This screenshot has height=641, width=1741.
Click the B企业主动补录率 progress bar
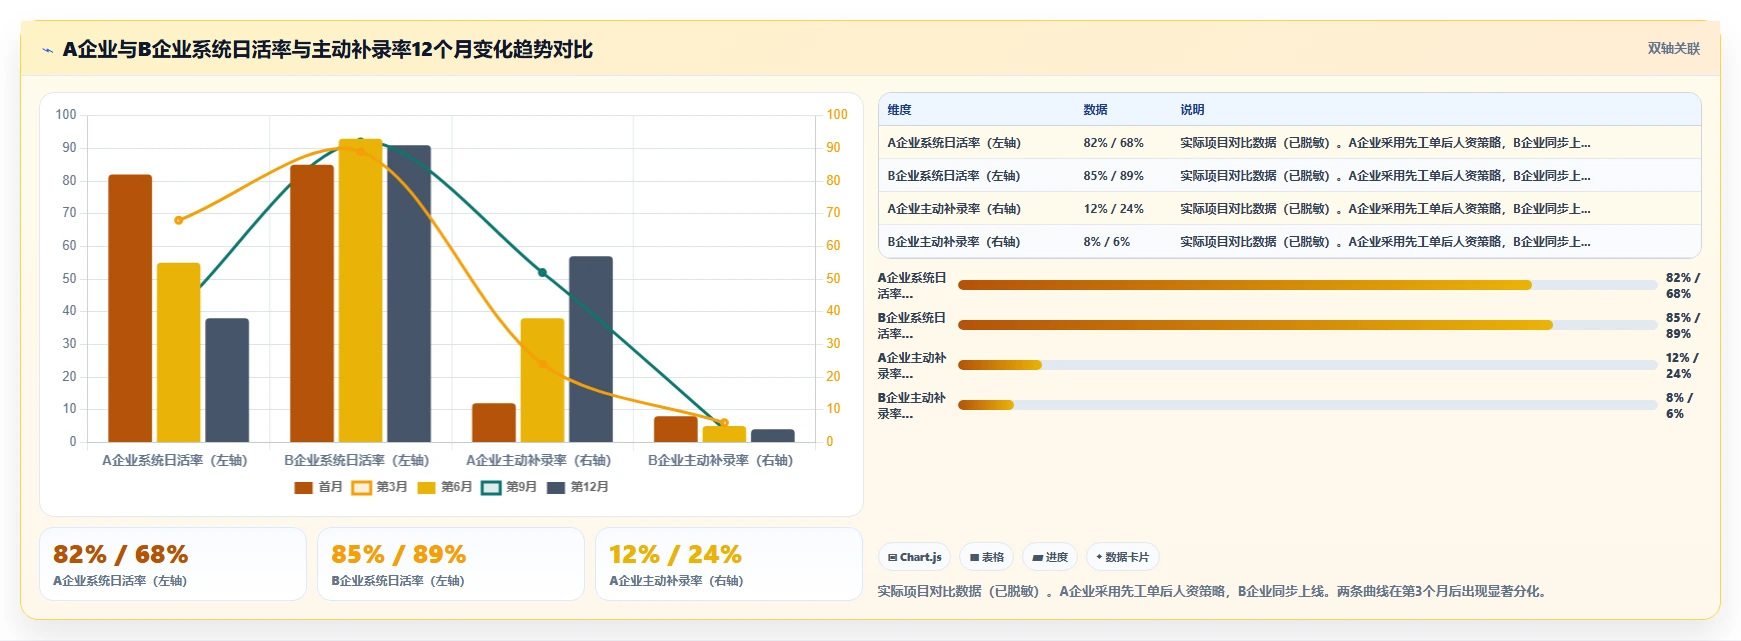pos(1307,405)
